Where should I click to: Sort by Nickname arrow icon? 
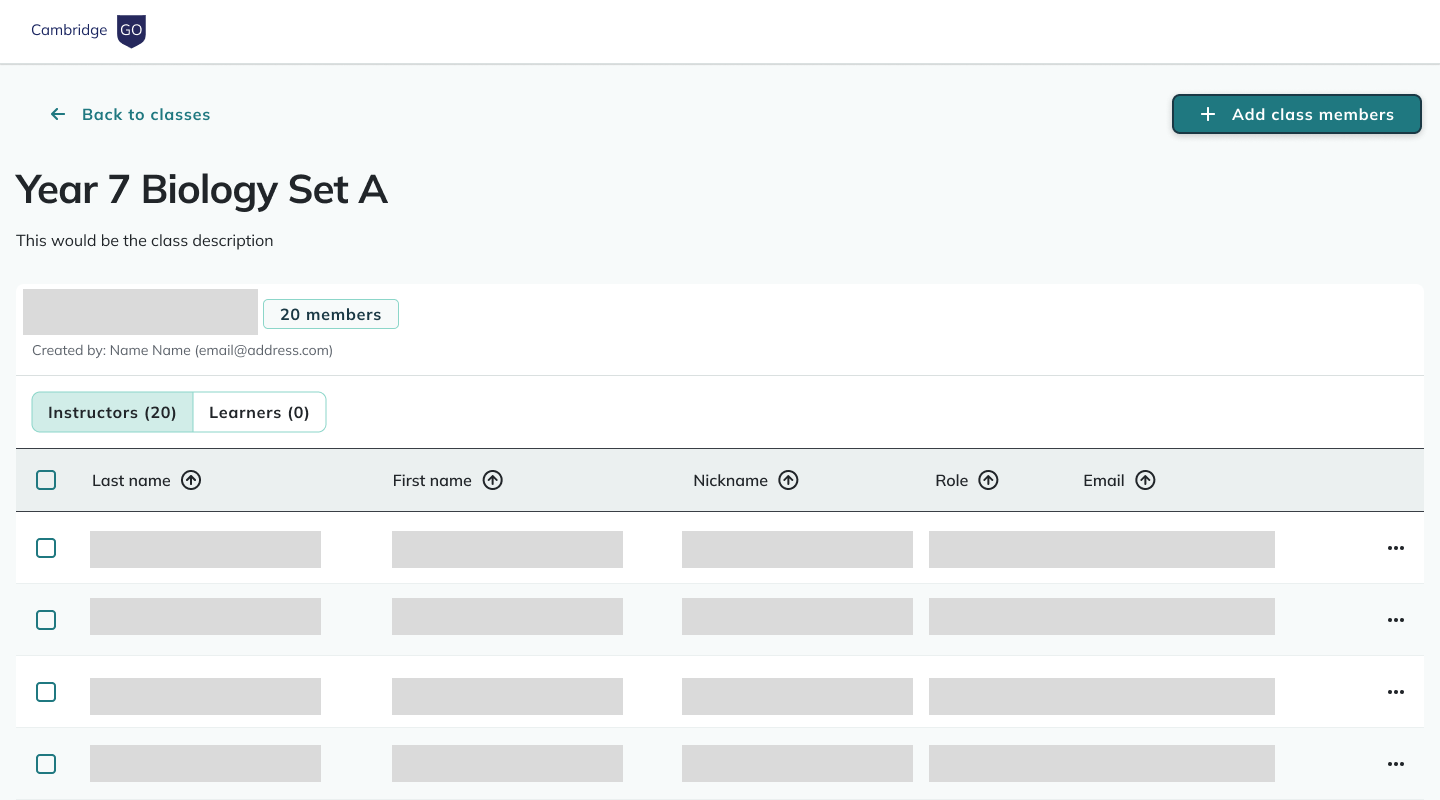point(788,480)
